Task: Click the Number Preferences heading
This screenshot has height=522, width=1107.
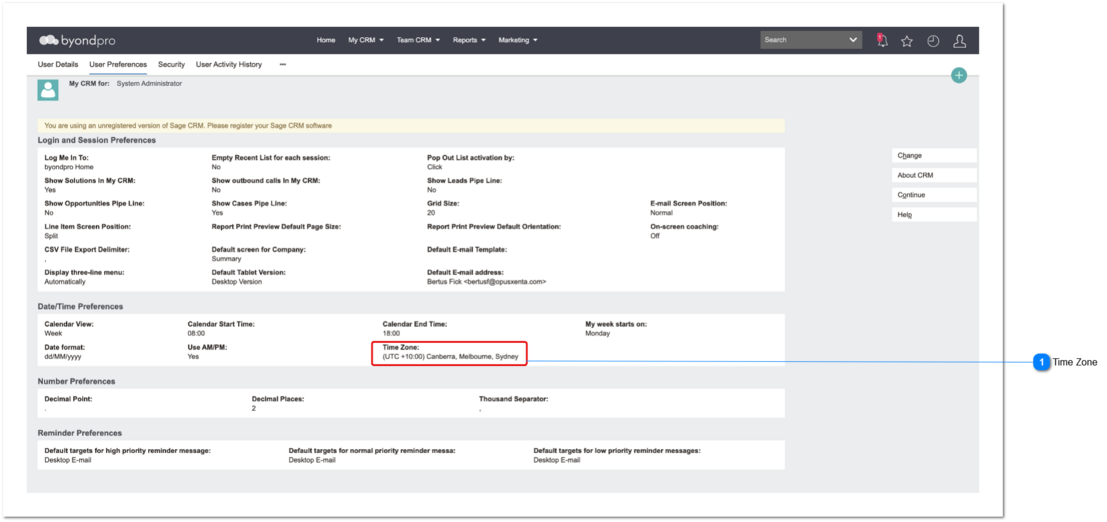Action: [x=76, y=381]
